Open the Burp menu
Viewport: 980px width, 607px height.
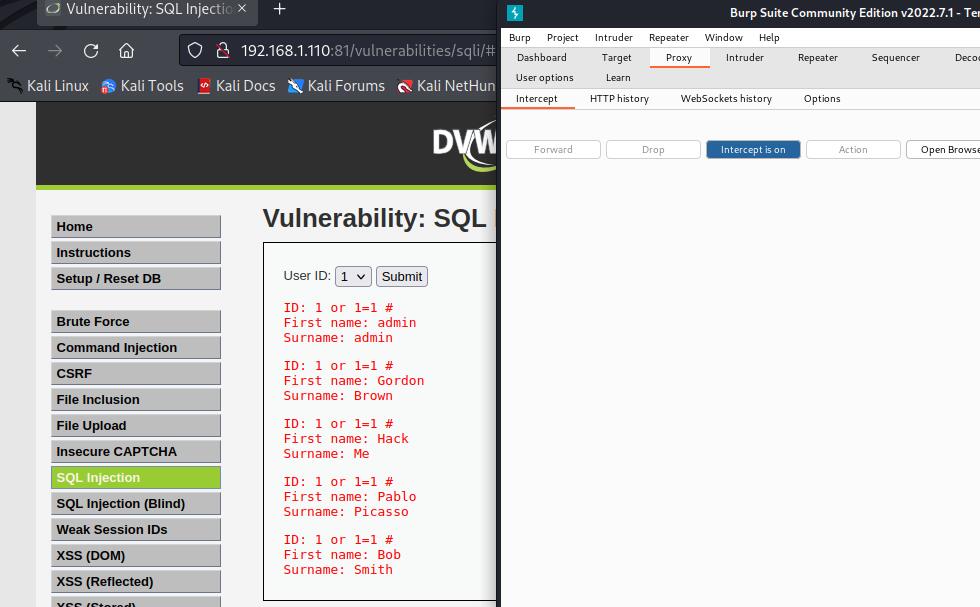[519, 38]
